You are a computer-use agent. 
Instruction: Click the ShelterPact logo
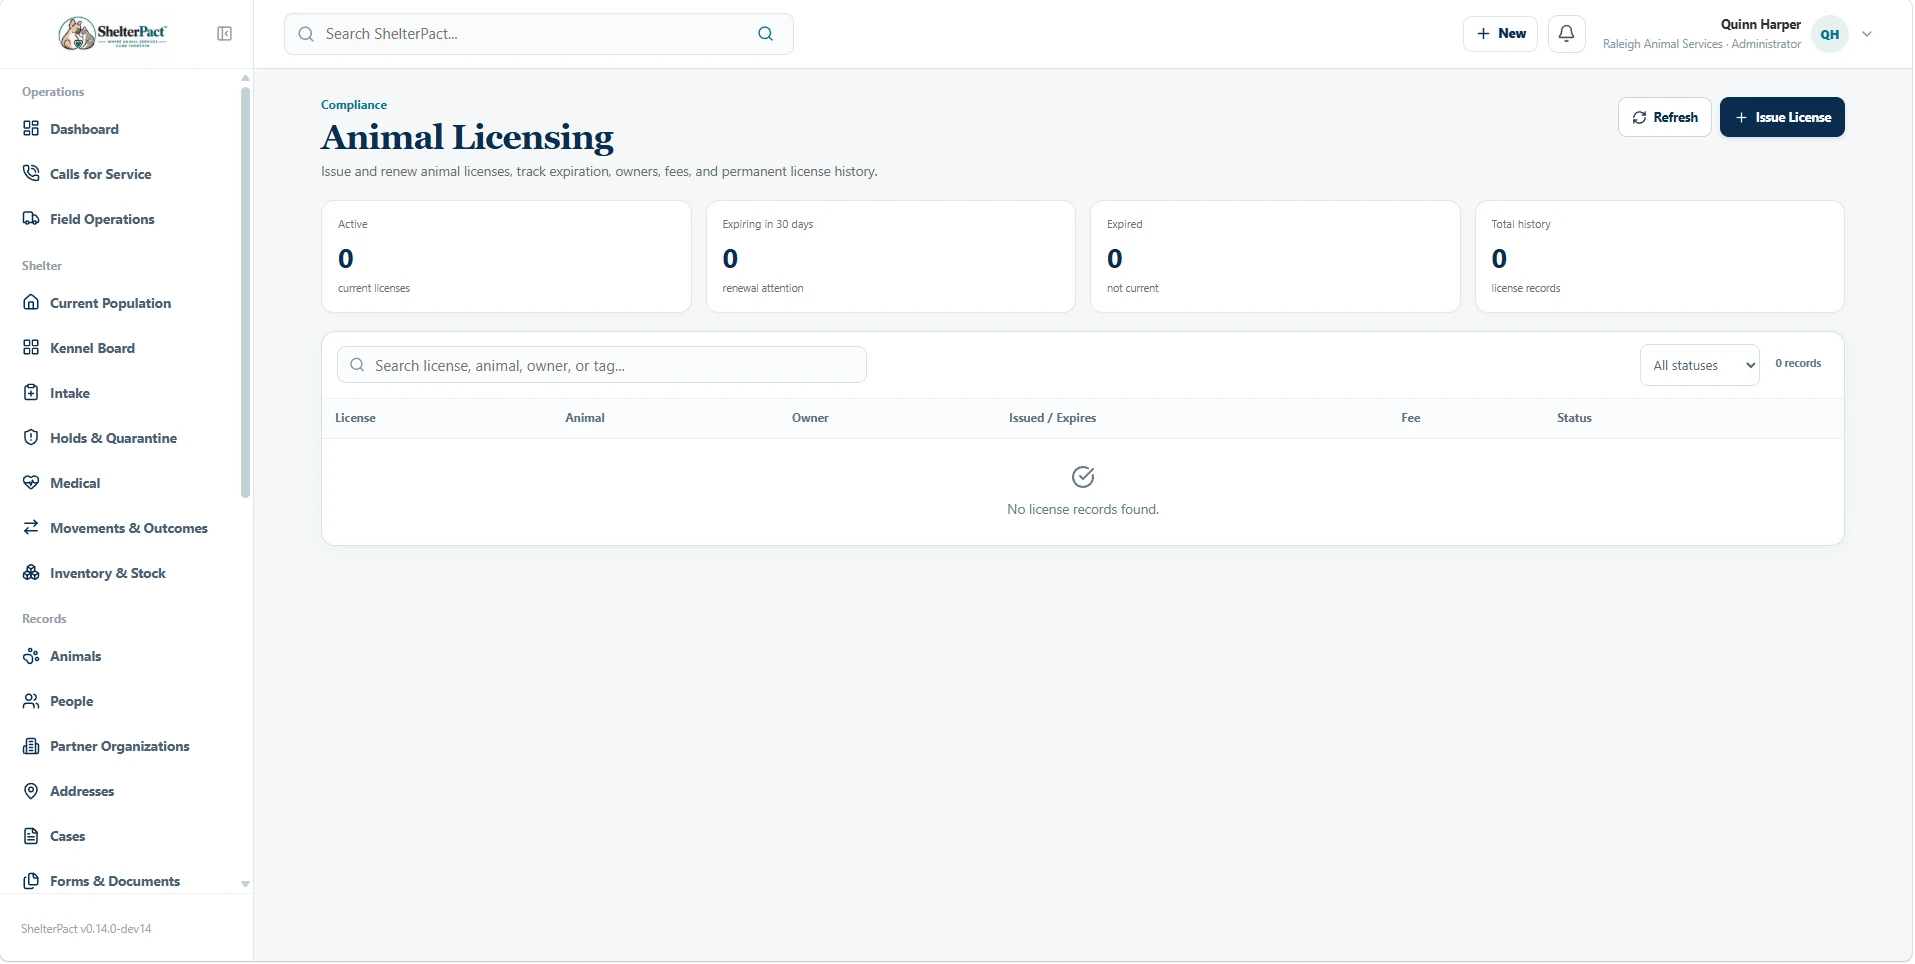(113, 34)
